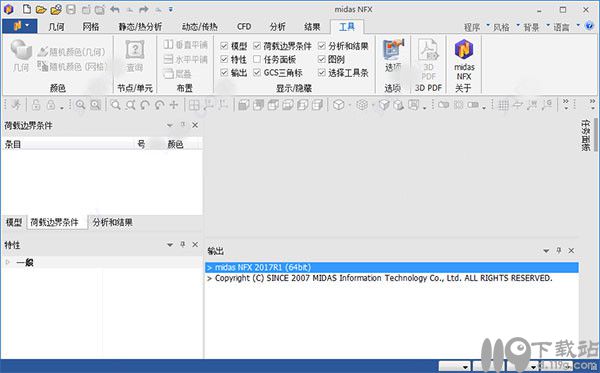Click the first padlock icon in toolbar
Viewport: 600px width, 373px height.
[36, 104]
